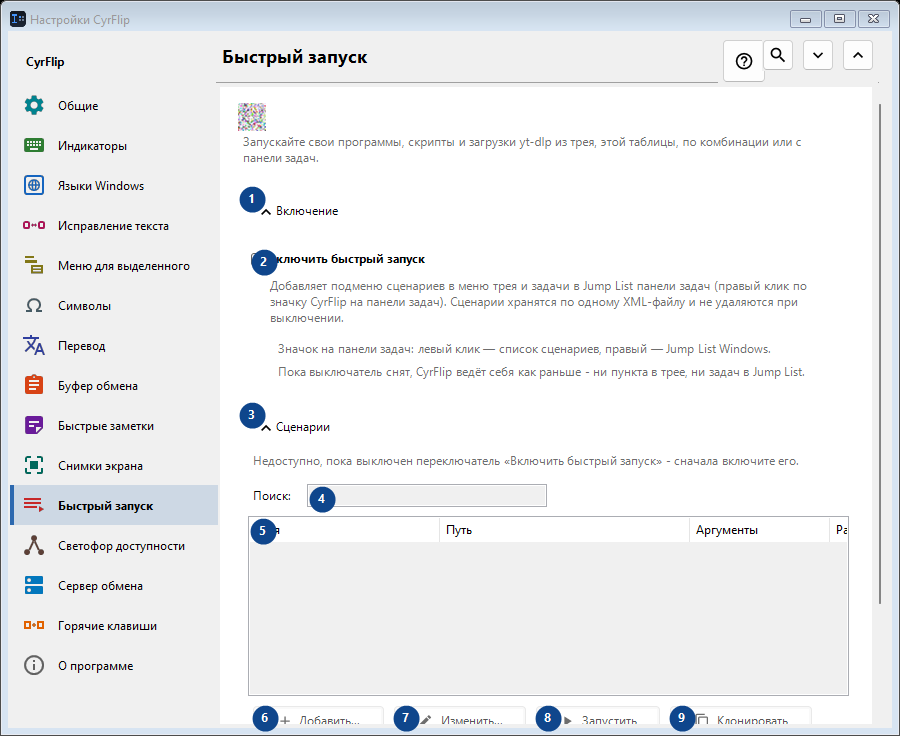Collapse the Сценарии section
900x736 pixels.
[266, 428]
